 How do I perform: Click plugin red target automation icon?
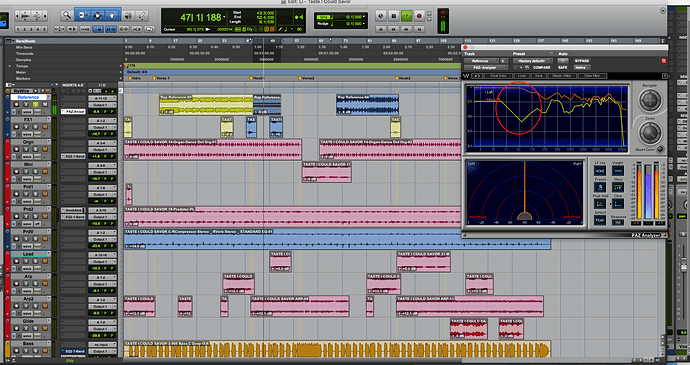pyautogui.click(x=664, y=61)
